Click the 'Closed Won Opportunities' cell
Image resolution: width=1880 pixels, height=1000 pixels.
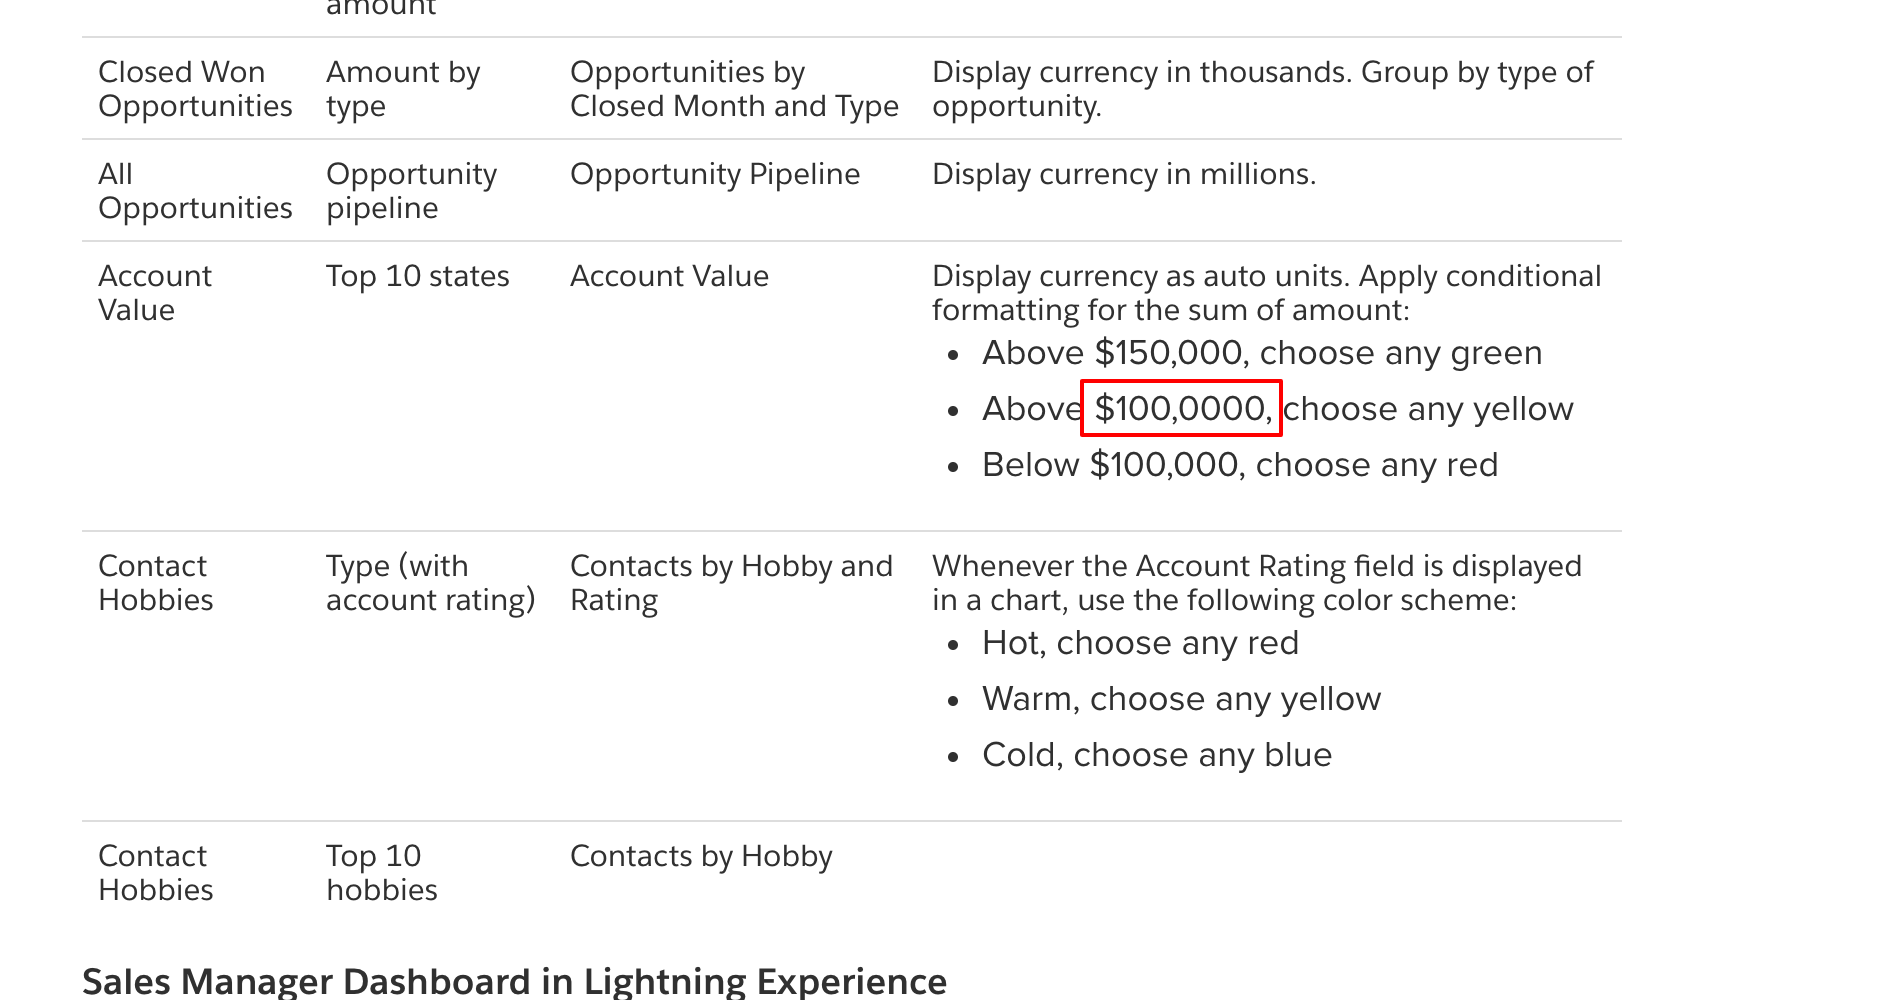point(195,89)
